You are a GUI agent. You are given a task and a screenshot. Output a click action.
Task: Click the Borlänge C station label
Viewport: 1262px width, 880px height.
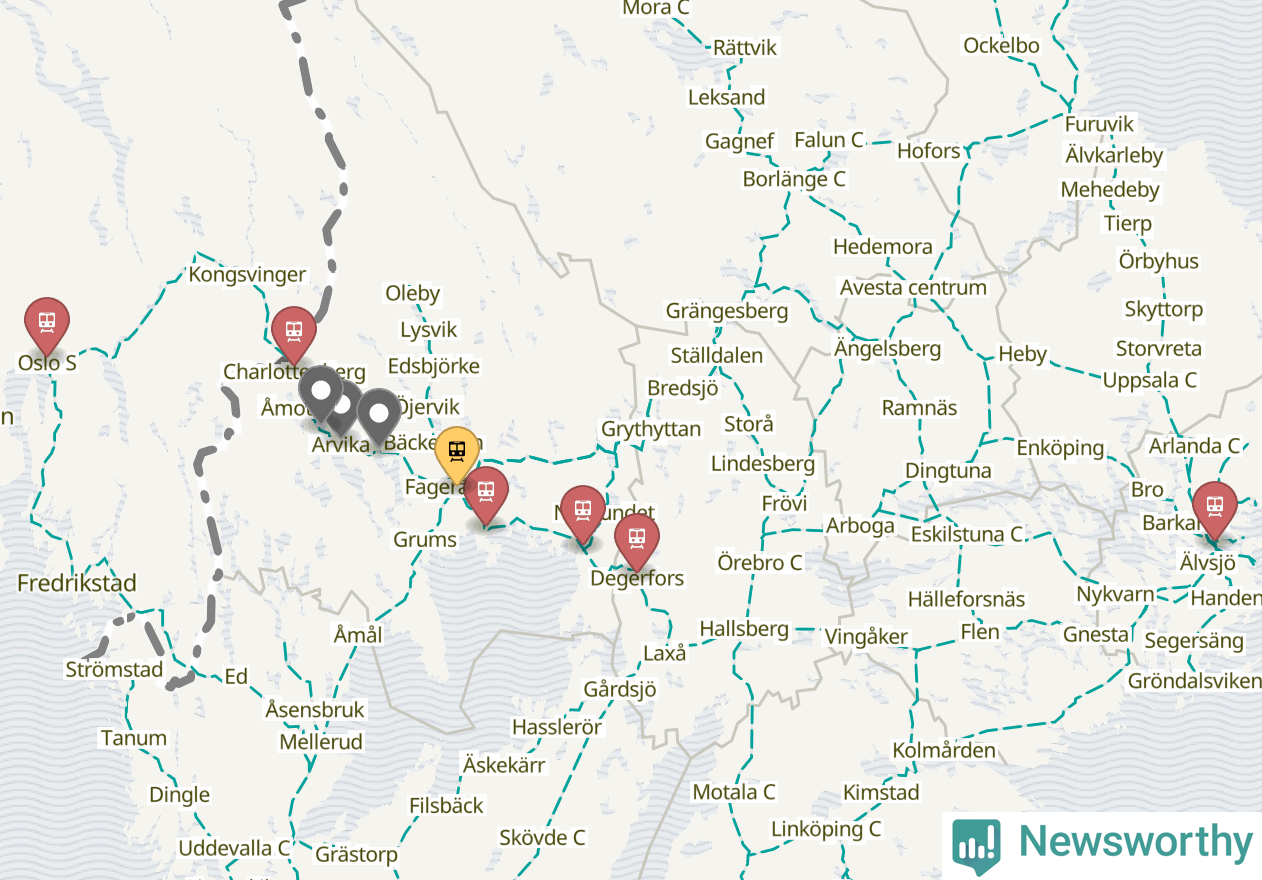coord(794,179)
